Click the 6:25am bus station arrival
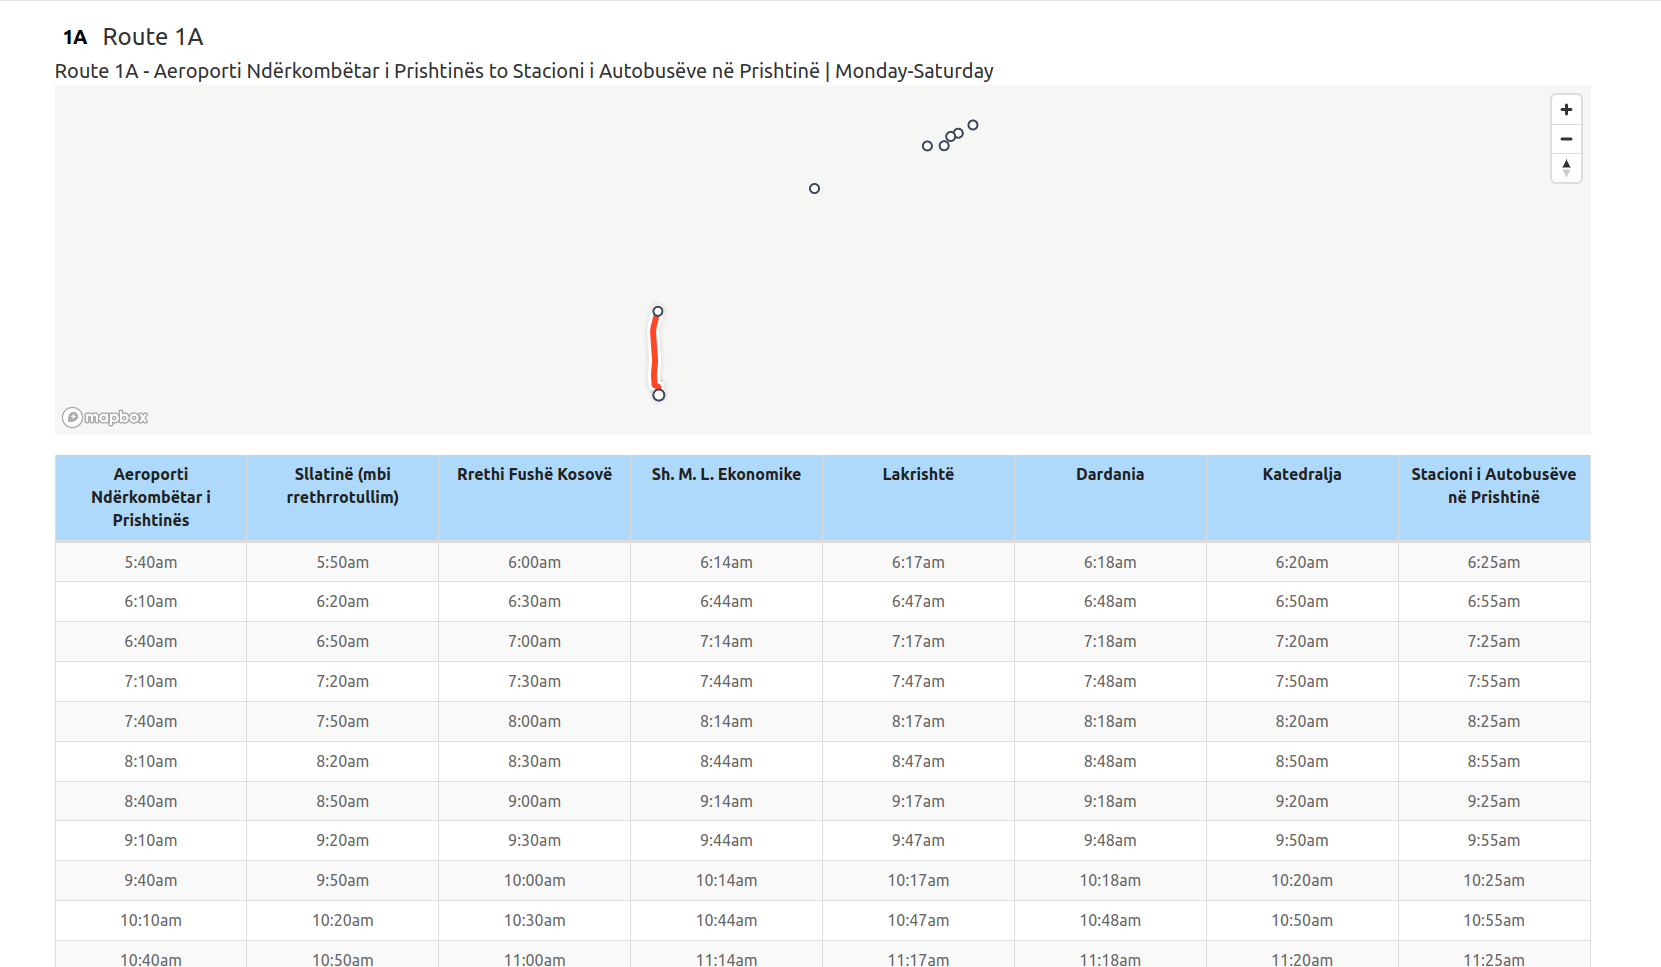The height and width of the screenshot is (967, 1661). (x=1494, y=562)
